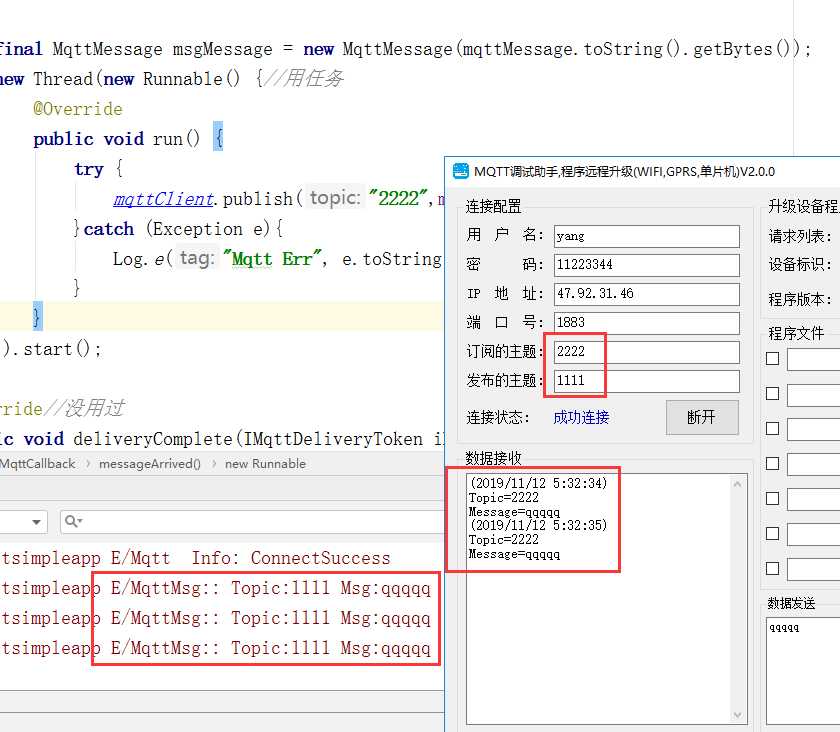Edit the 用户名 field containing yang
Image resolution: width=840 pixels, height=732 pixels.
(647, 236)
